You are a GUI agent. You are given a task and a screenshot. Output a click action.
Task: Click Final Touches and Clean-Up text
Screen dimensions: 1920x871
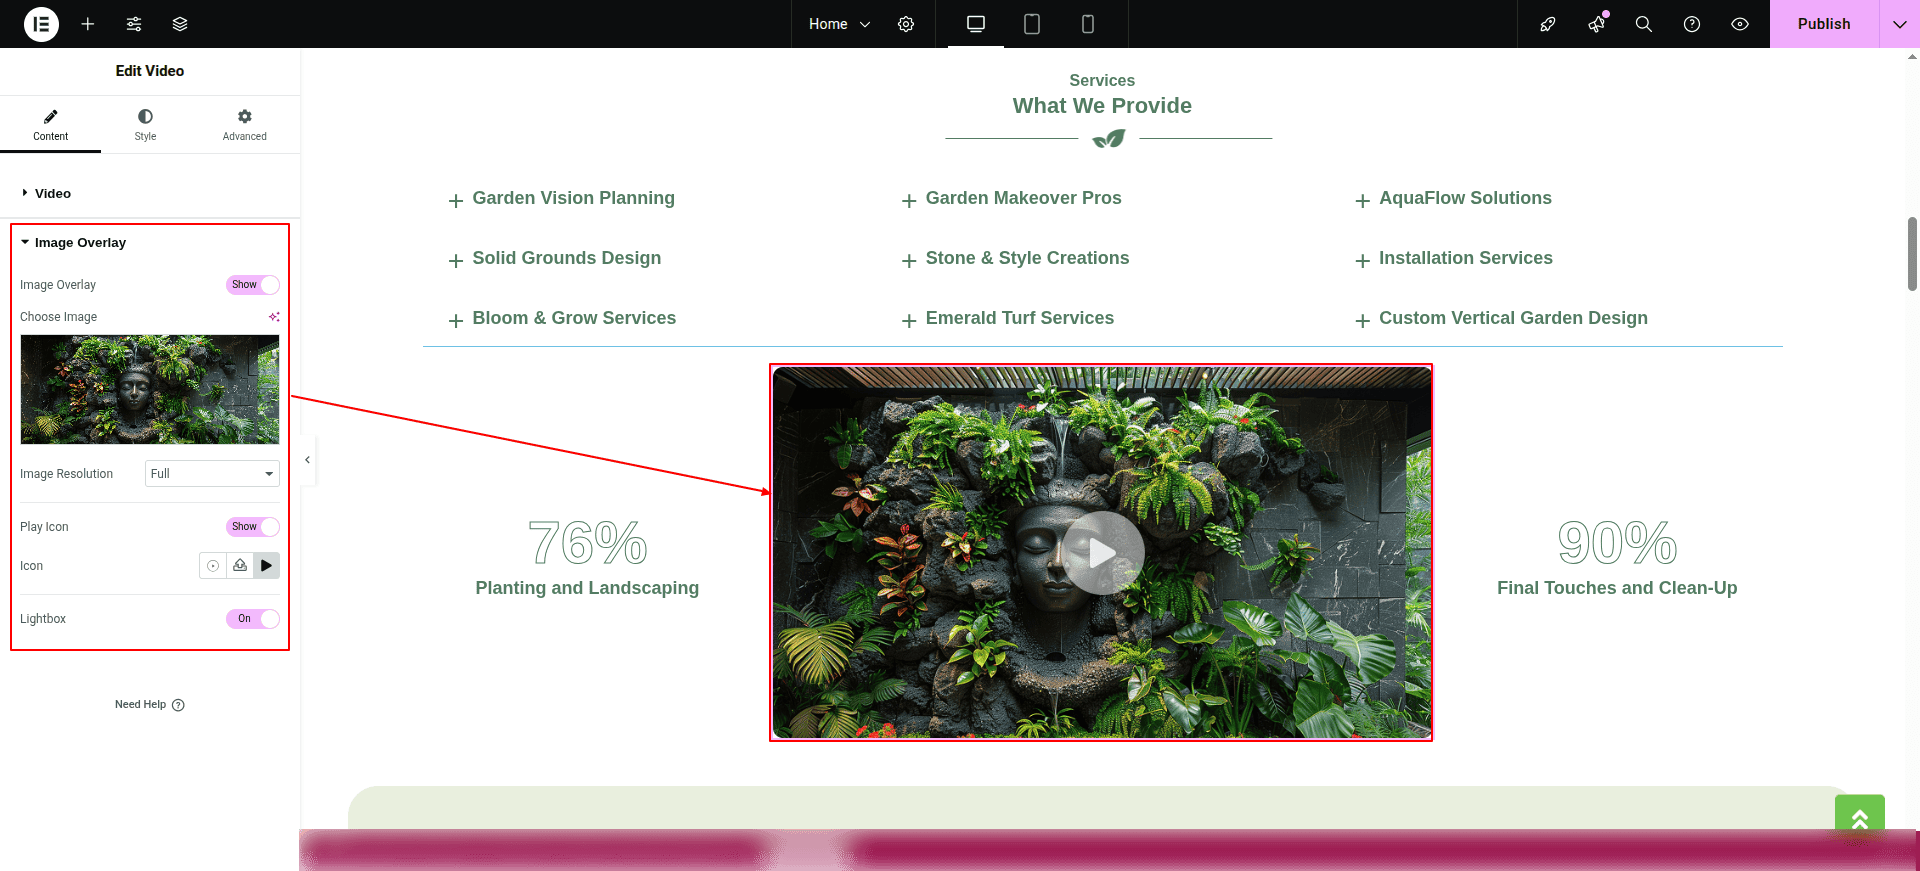[x=1617, y=588]
